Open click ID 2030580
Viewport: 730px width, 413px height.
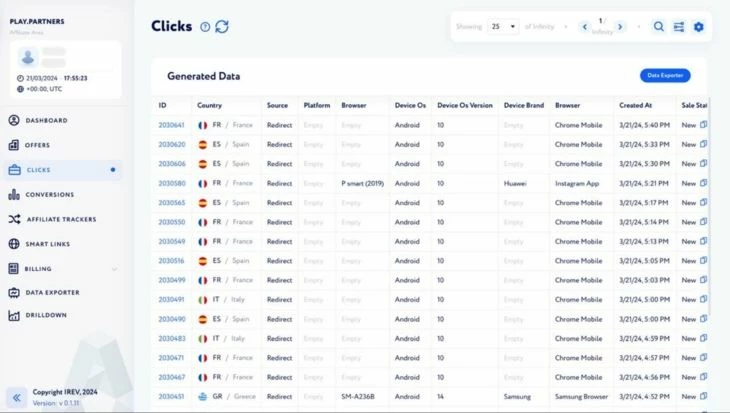click(x=172, y=183)
